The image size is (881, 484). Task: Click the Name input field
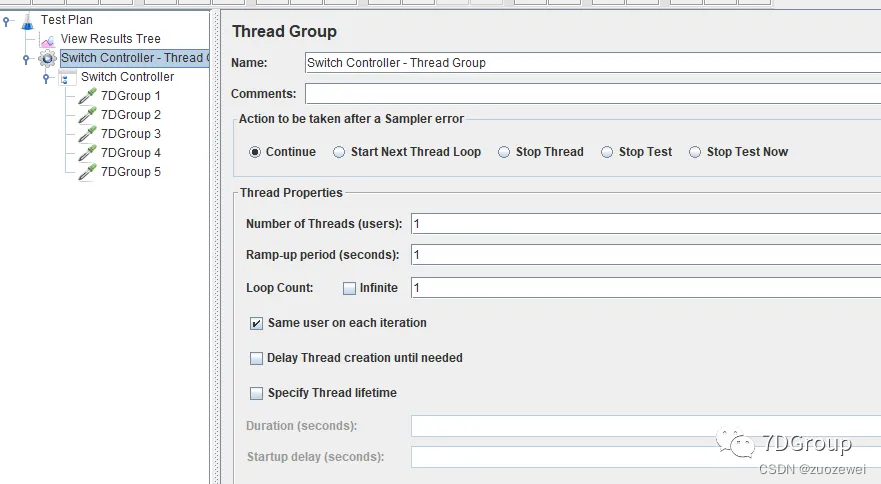tap(593, 63)
